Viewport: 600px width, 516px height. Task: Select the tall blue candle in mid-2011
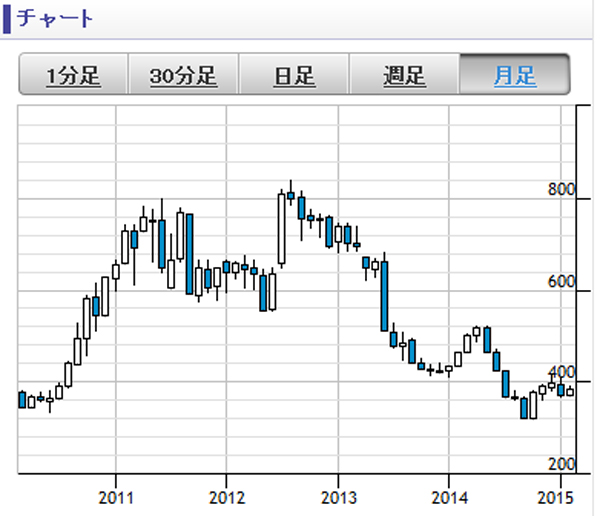(x=190, y=253)
